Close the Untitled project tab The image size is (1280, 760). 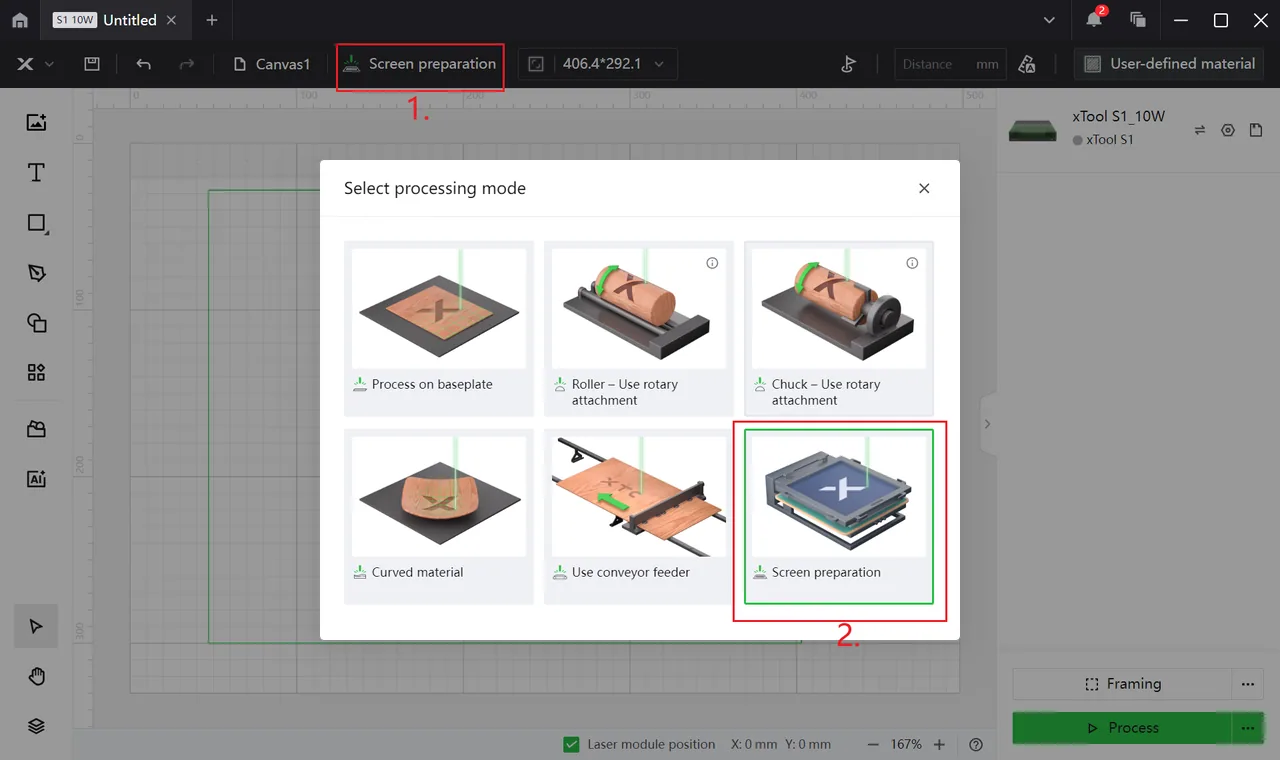click(172, 20)
